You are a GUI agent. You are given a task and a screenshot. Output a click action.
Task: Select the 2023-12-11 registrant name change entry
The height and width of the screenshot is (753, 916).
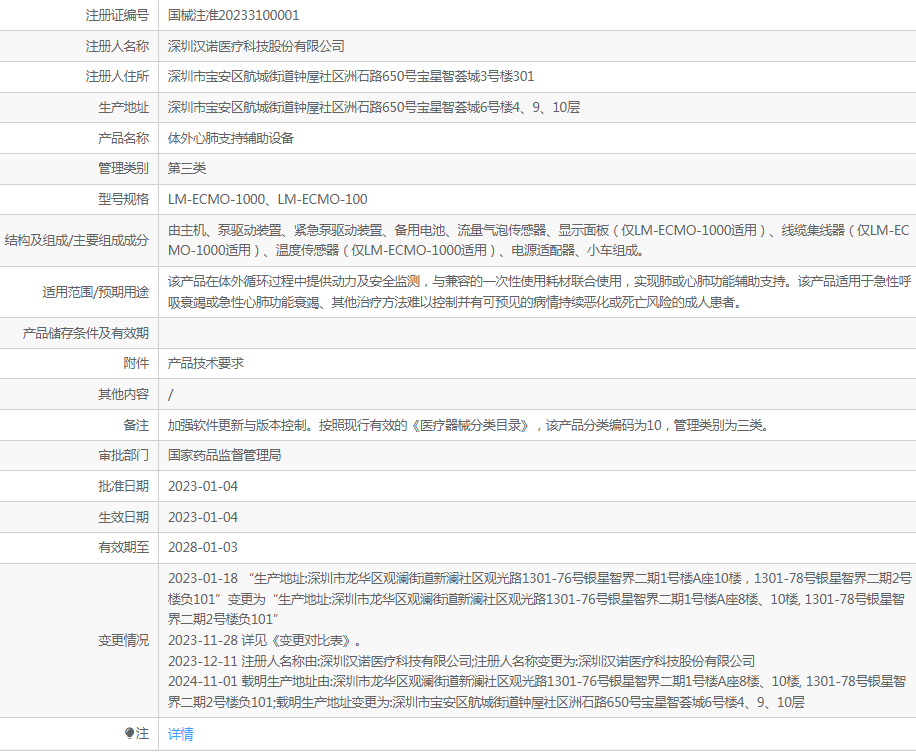point(462,661)
